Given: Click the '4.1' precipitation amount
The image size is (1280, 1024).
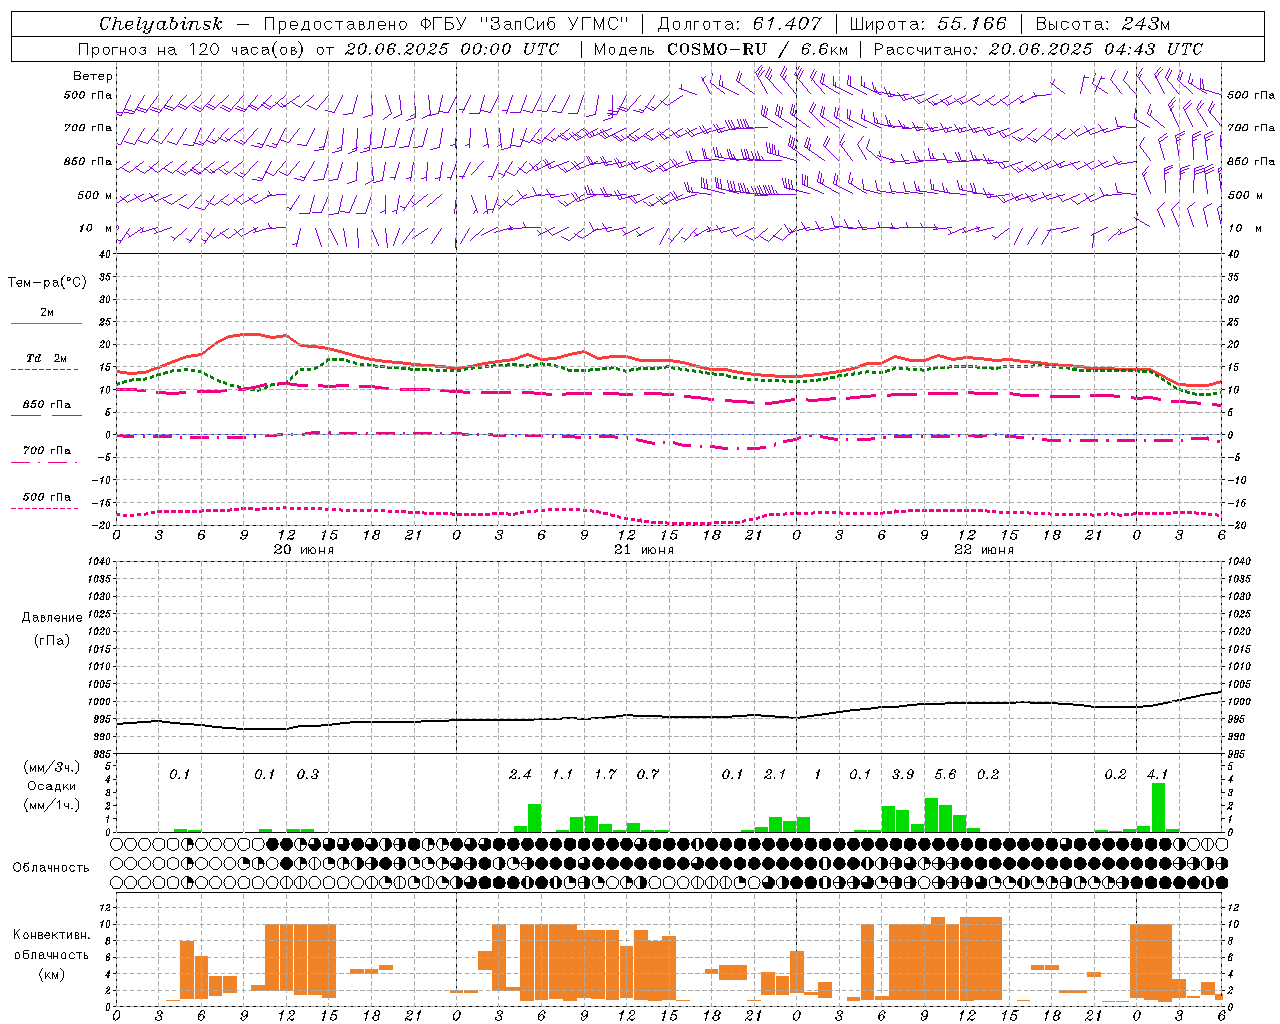Looking at the screenshot, I should (x=1158, y=775).
